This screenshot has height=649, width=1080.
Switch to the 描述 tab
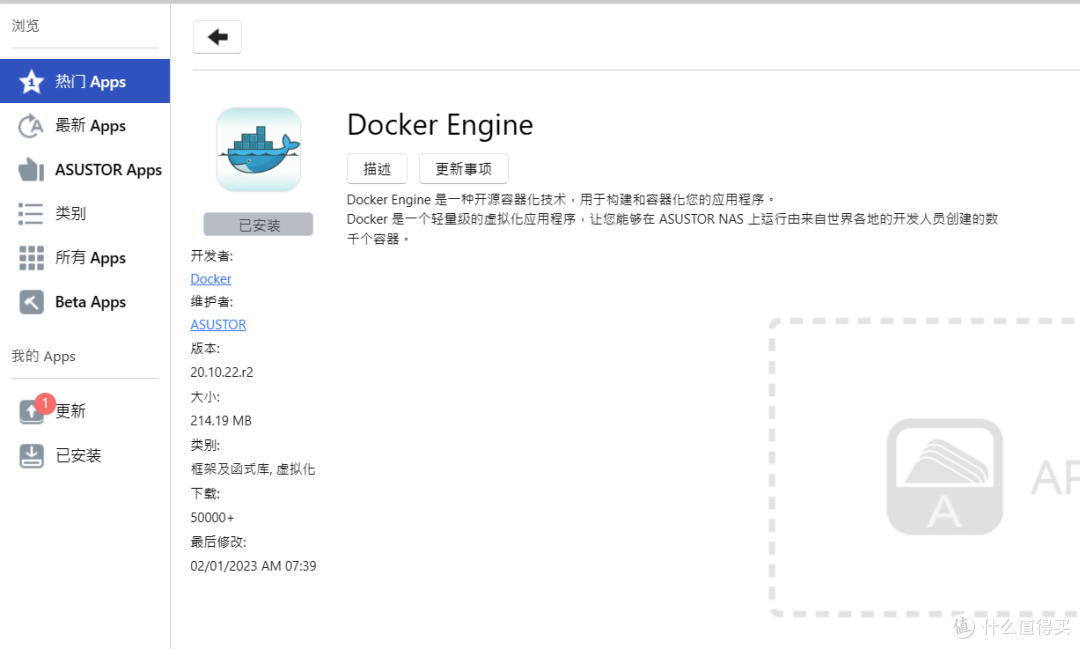tap(377, 169)
